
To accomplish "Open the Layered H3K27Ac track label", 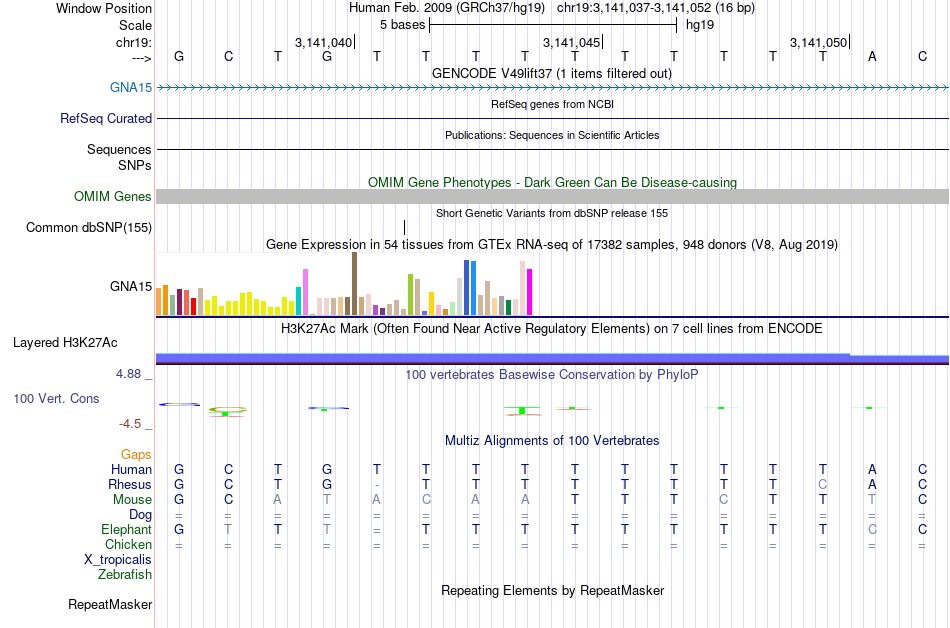I will point(65,342).
